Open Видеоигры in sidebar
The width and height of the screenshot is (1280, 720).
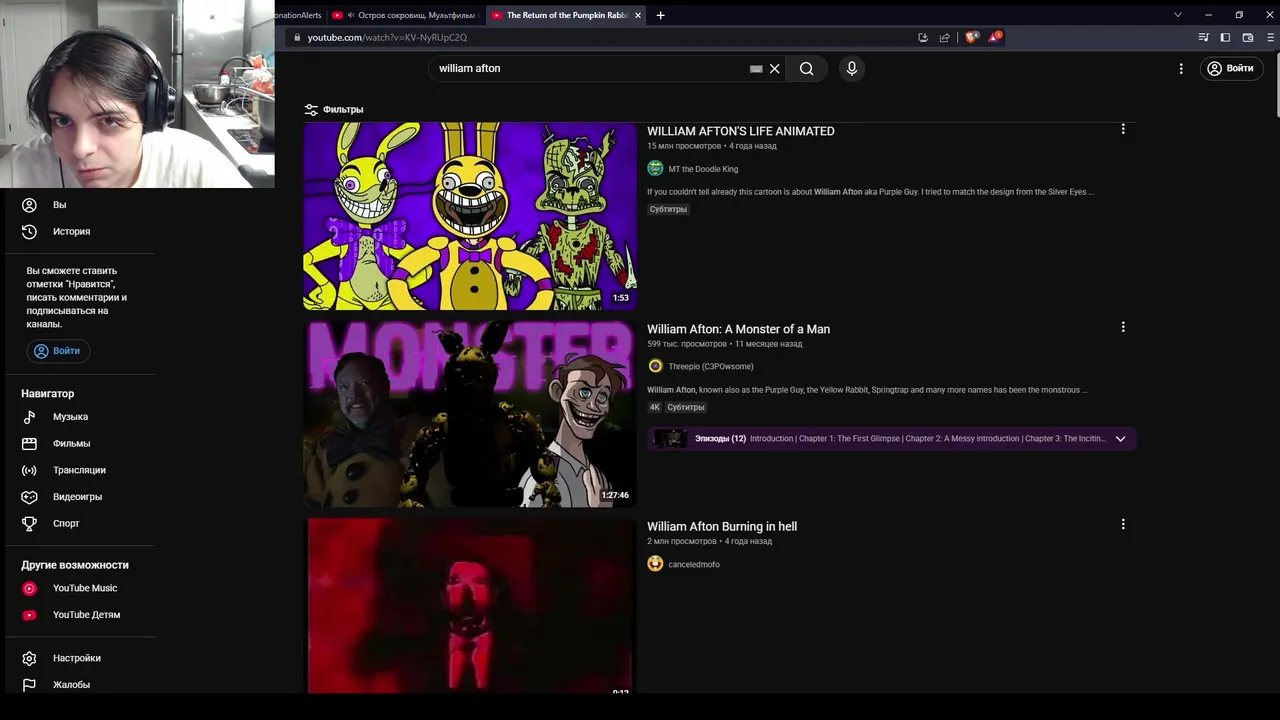tap(80, 496)
